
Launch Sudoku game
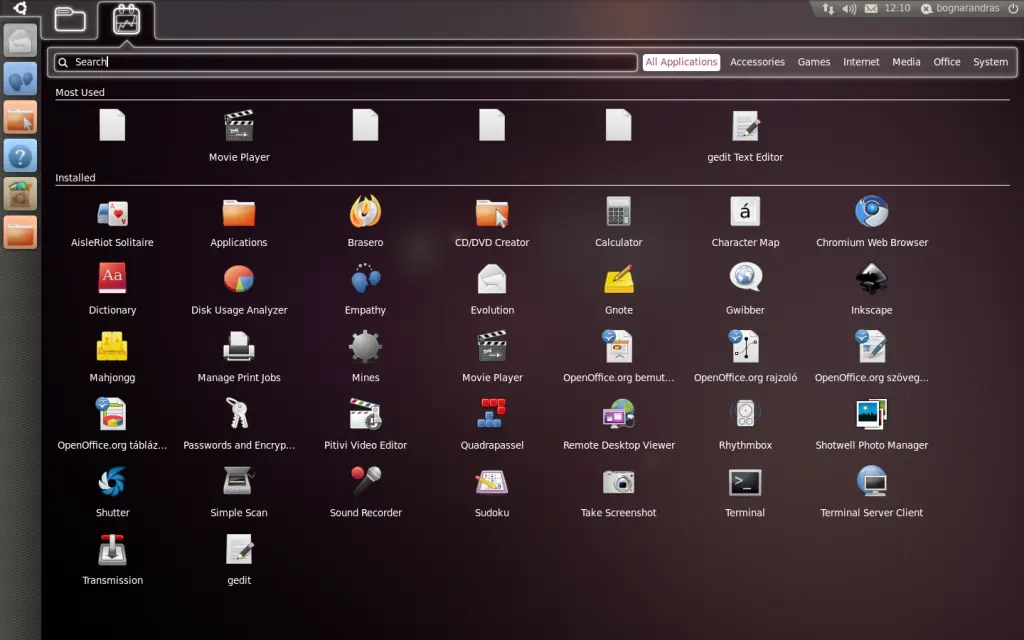[492, 492]
